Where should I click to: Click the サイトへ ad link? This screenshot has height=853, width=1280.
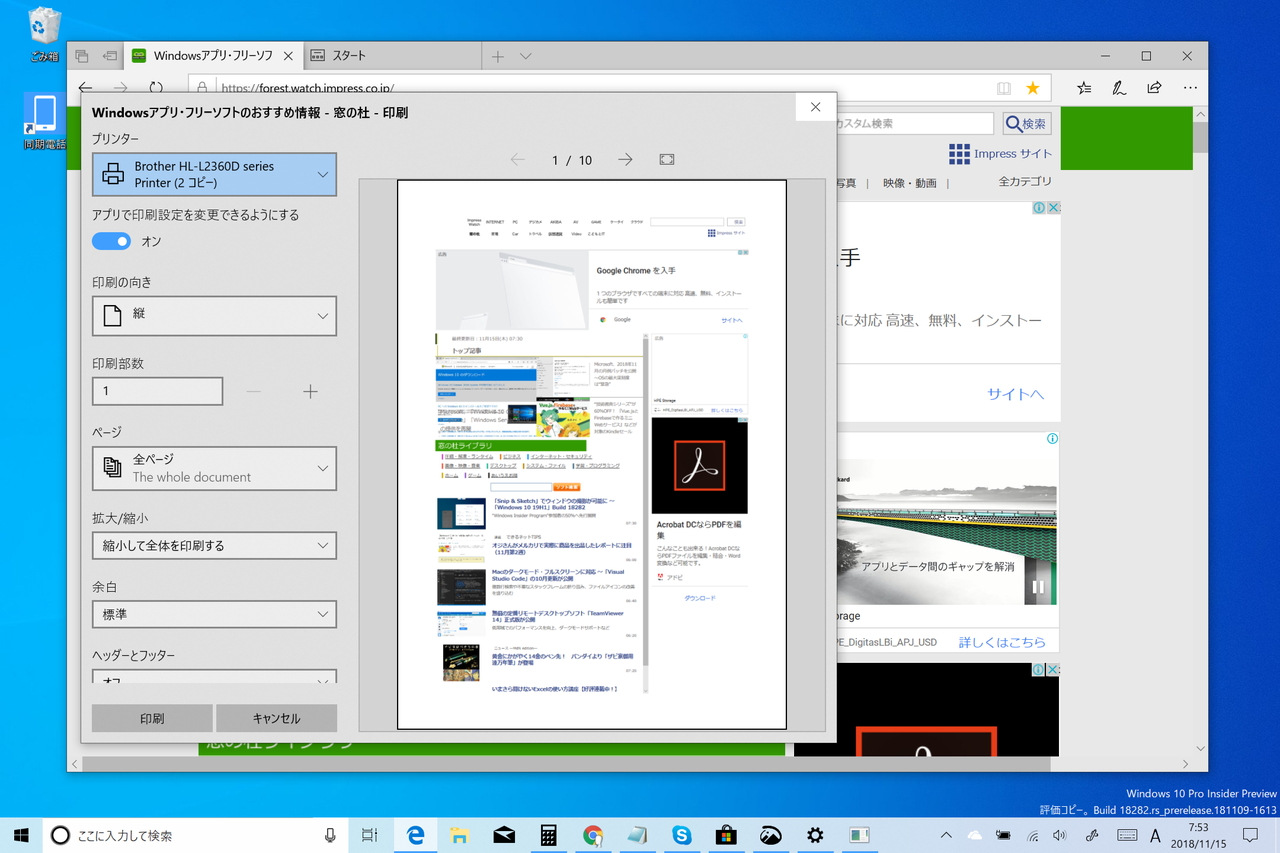point(1015,394)
